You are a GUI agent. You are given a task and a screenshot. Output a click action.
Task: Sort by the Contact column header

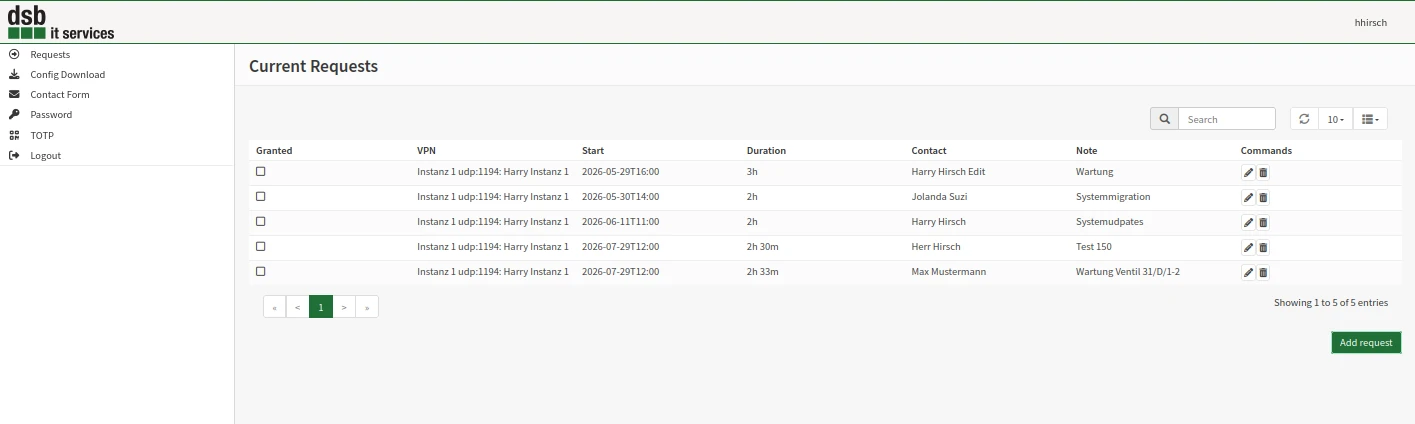[929, 151]
